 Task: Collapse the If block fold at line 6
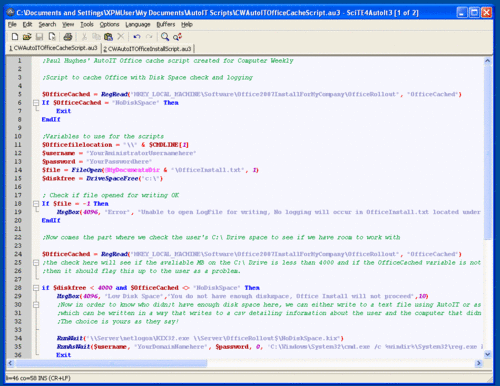(36, 103)
